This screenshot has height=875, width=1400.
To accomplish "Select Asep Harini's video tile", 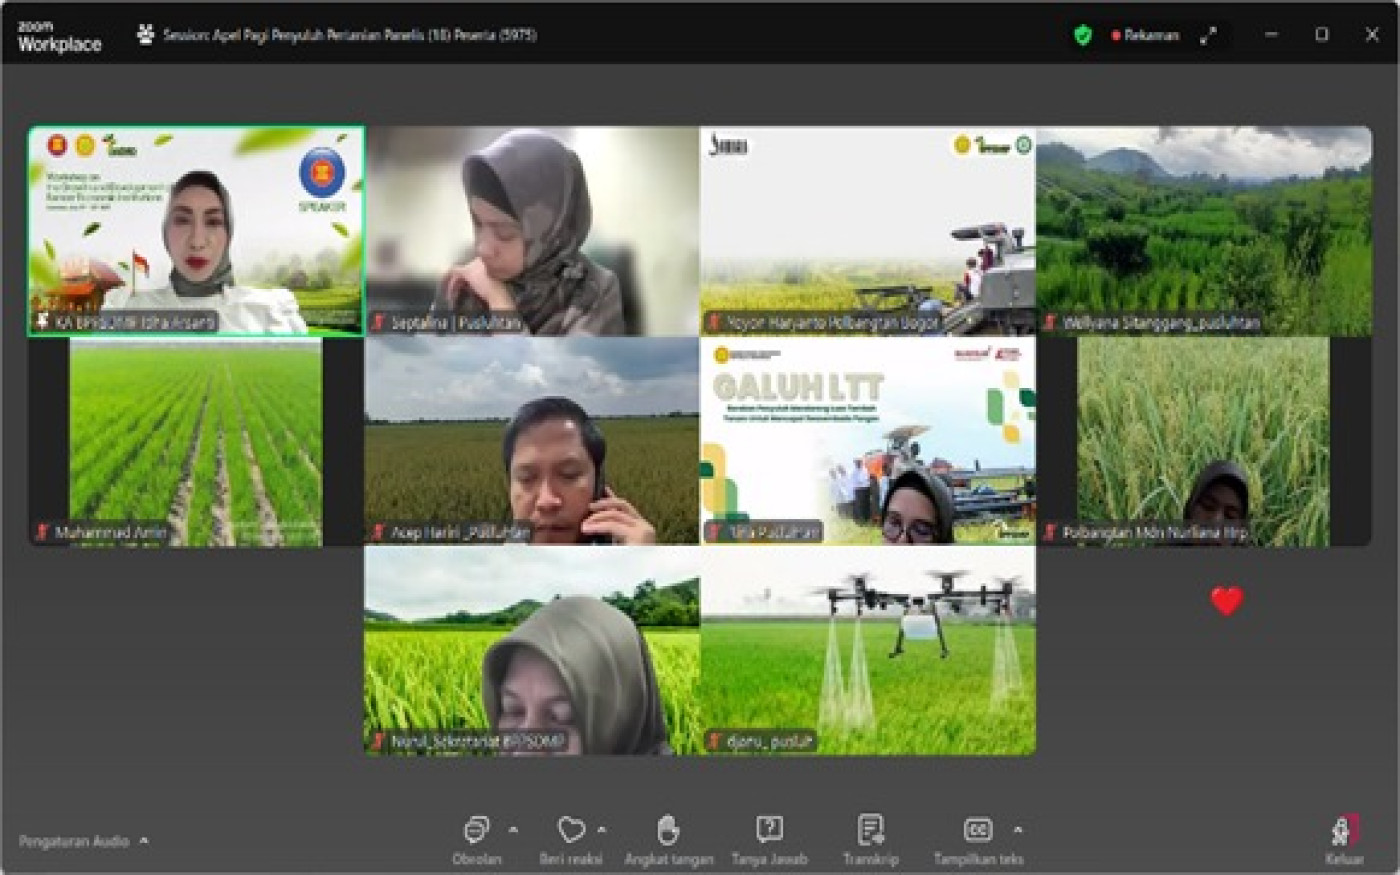I will [x=532, y=440].
